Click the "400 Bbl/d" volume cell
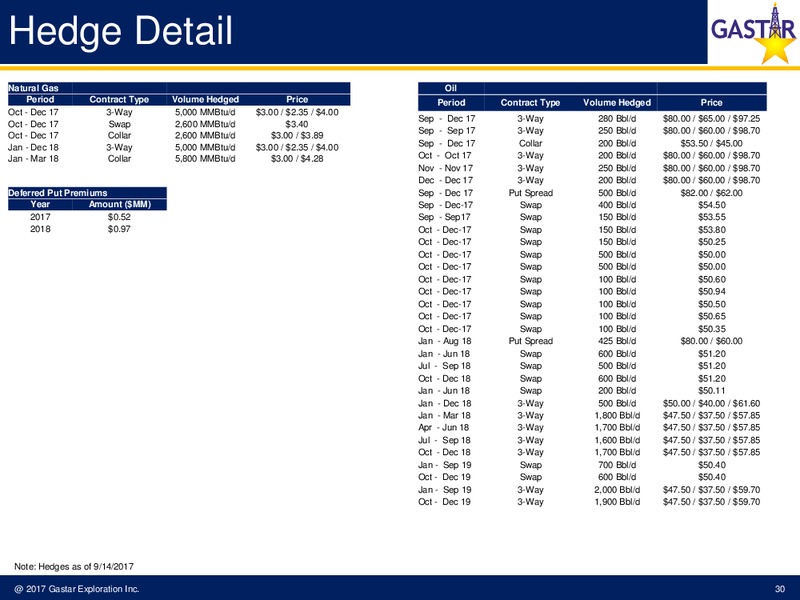 click(617, 205)
